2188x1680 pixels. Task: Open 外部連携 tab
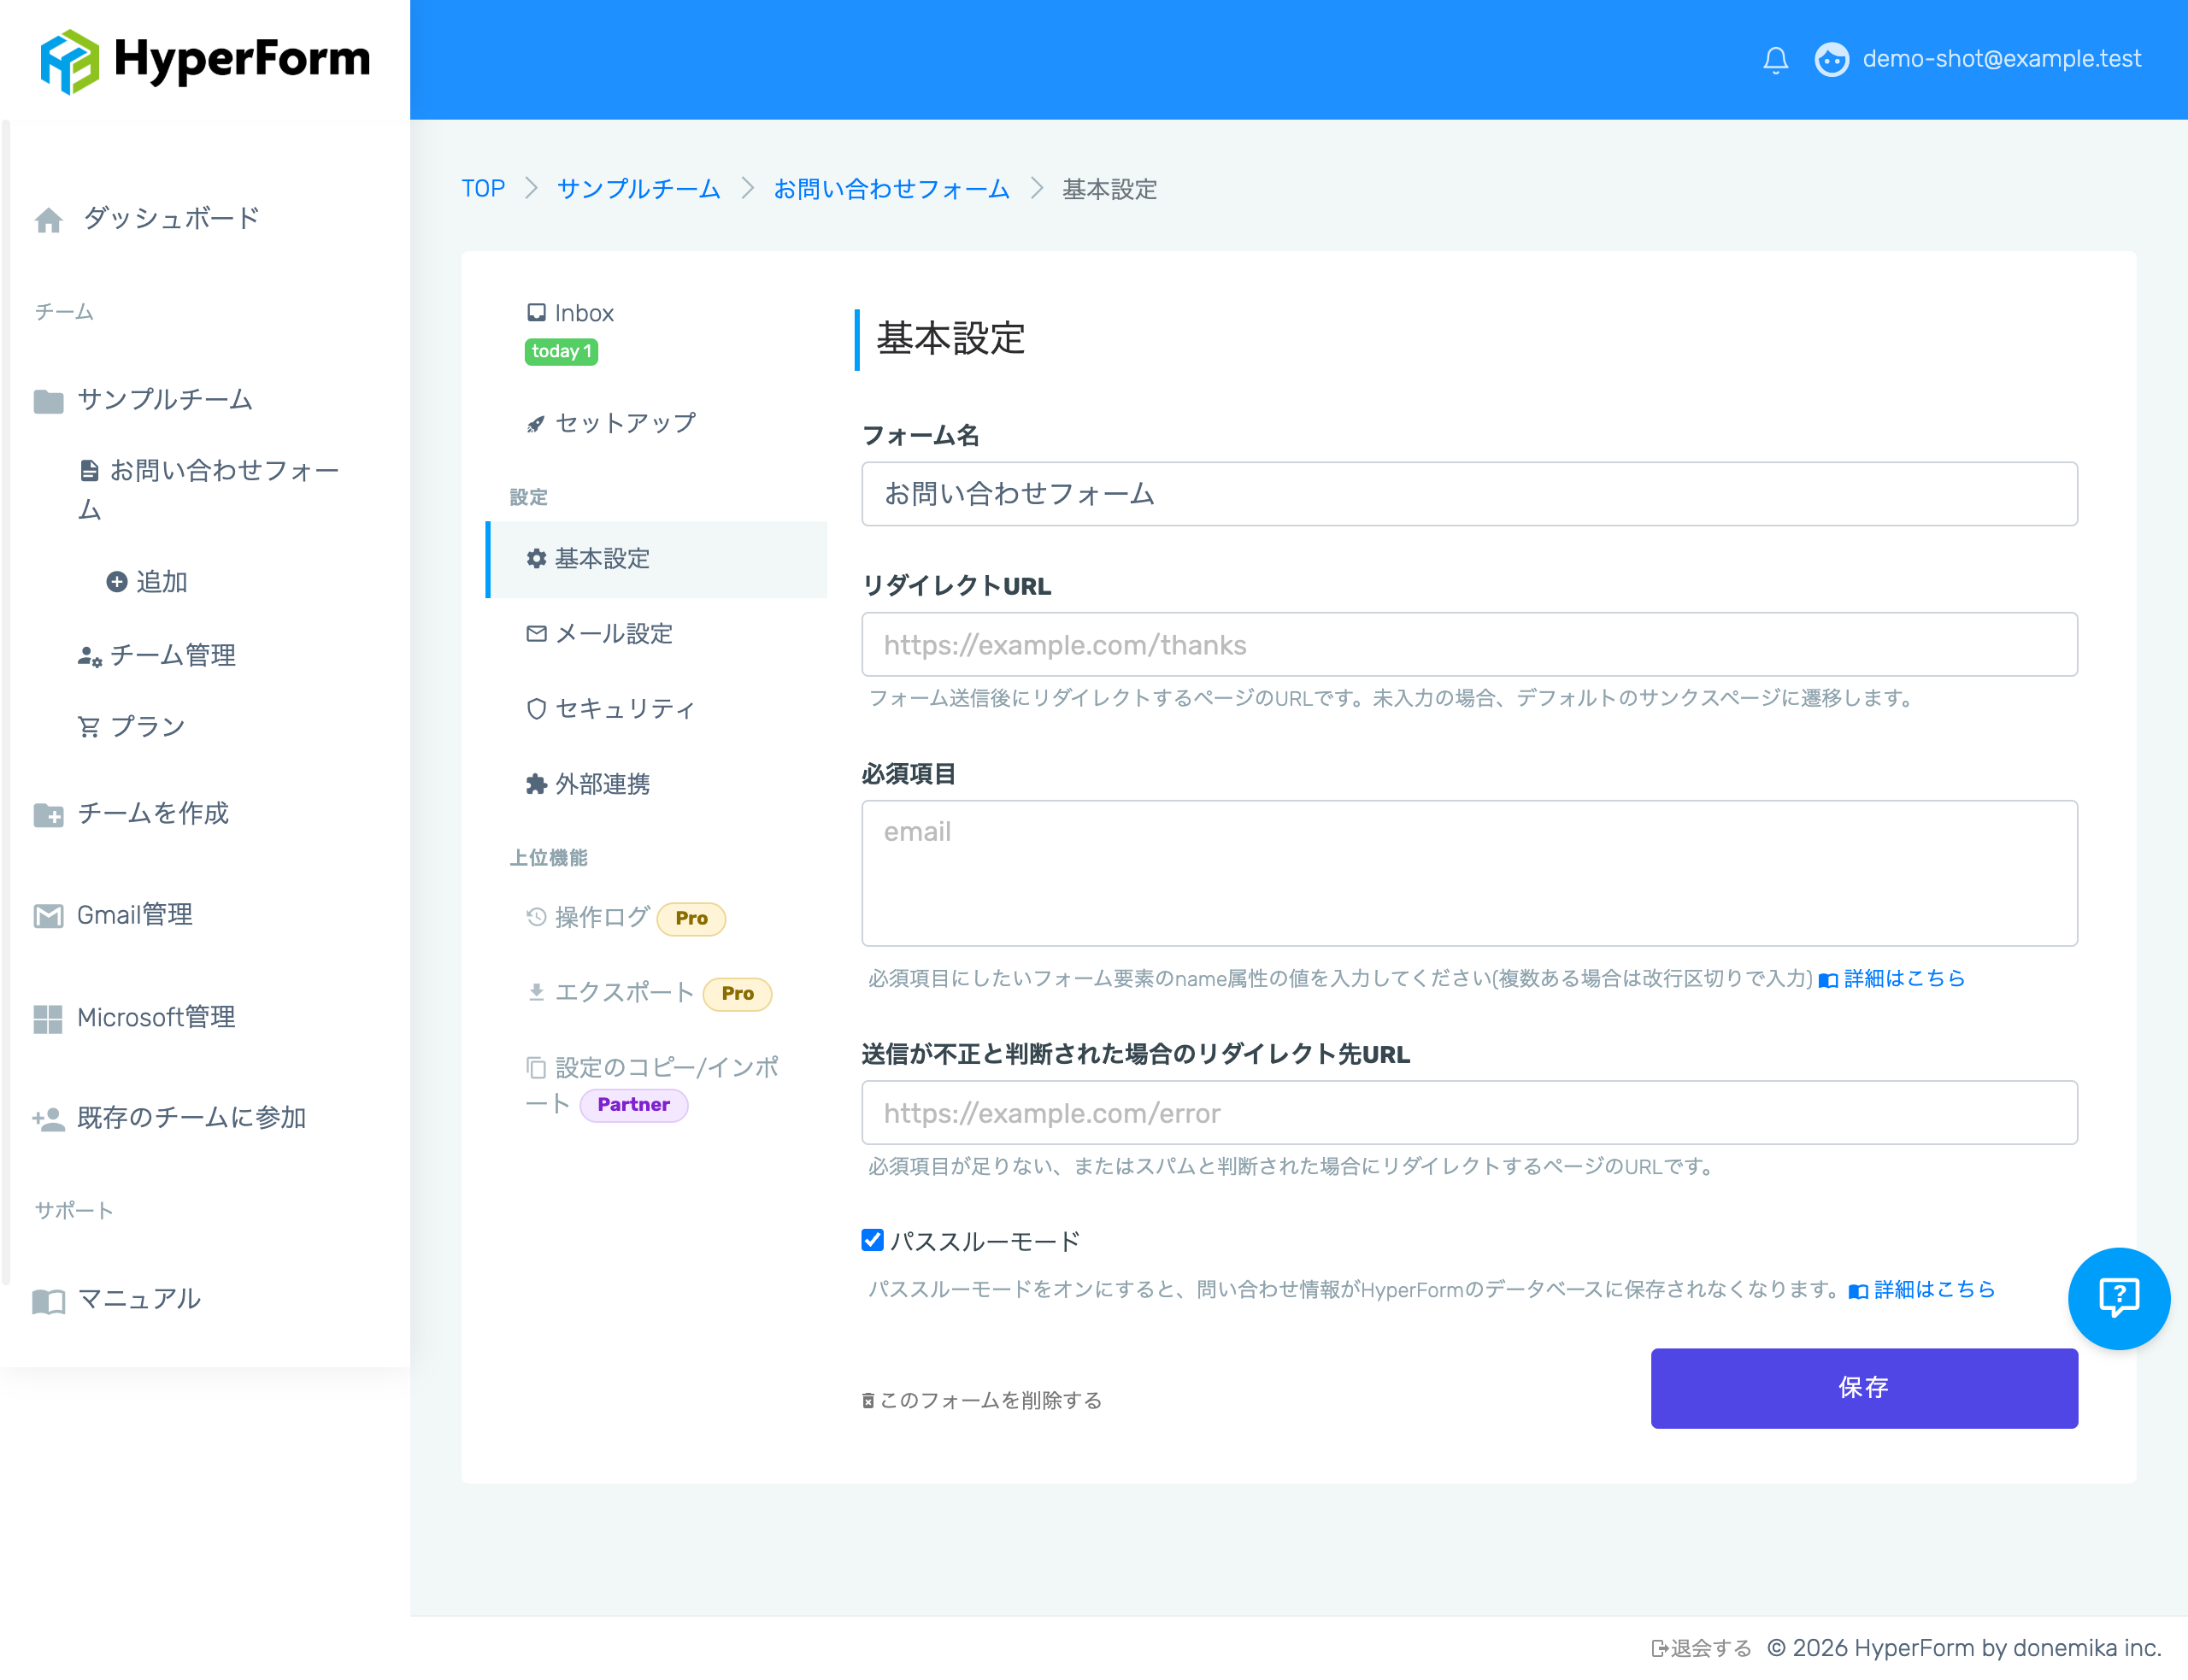(x=602, y=784)
